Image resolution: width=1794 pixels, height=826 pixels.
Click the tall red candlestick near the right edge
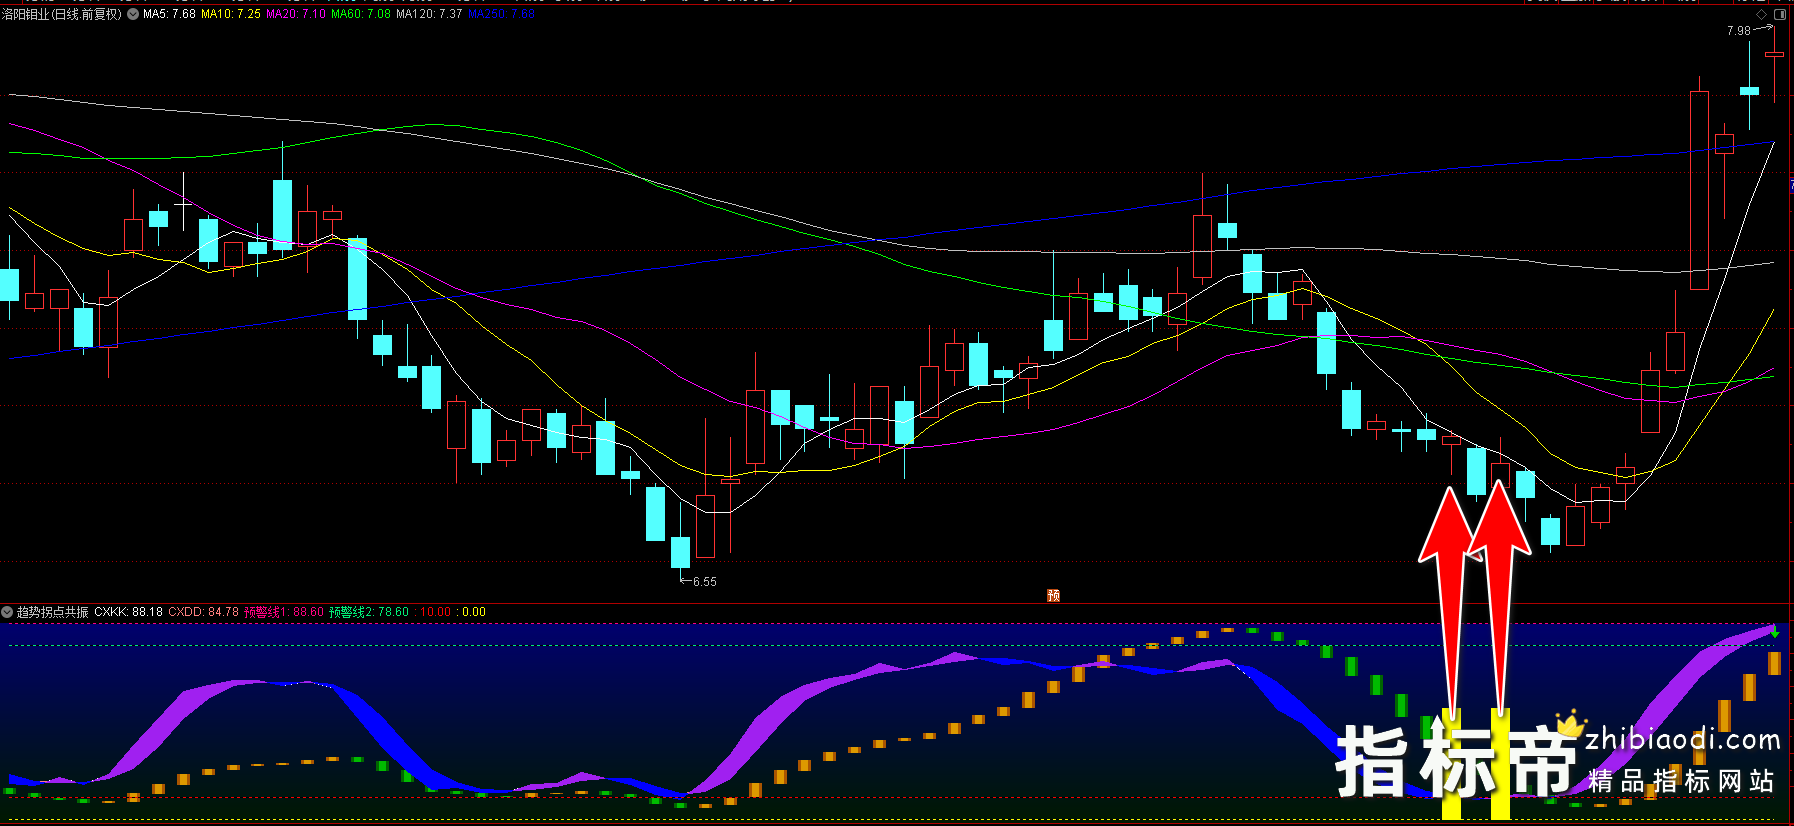[x=1699, y=190]
